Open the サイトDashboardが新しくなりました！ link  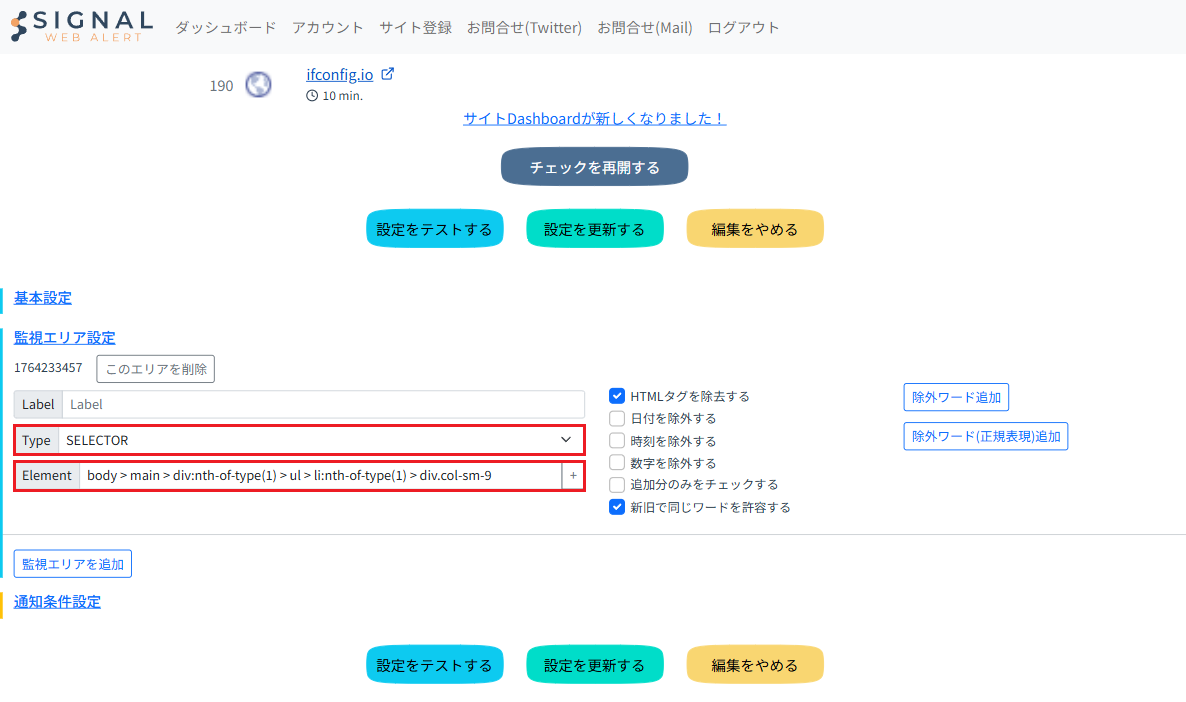tap(594, 119)
